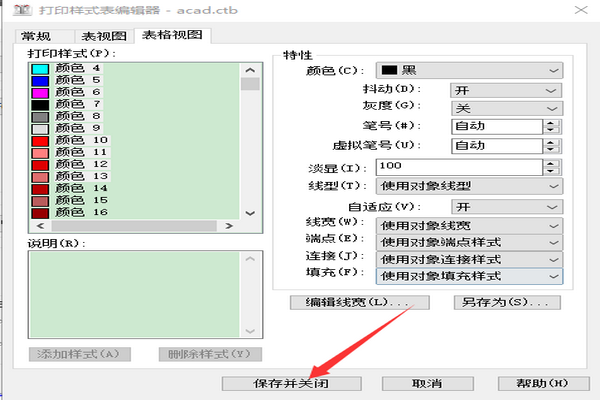
Task: Click the 取消 button
Action: point(428,384)
